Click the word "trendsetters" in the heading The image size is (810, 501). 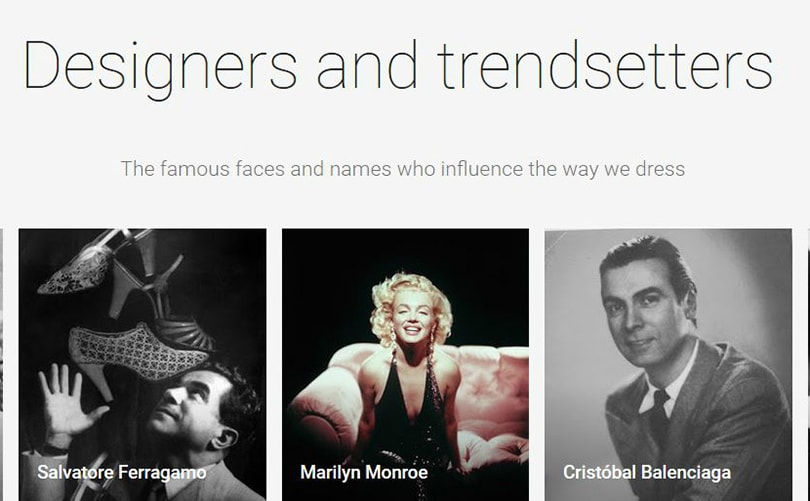pyautogui.click(x=605, y=65)
